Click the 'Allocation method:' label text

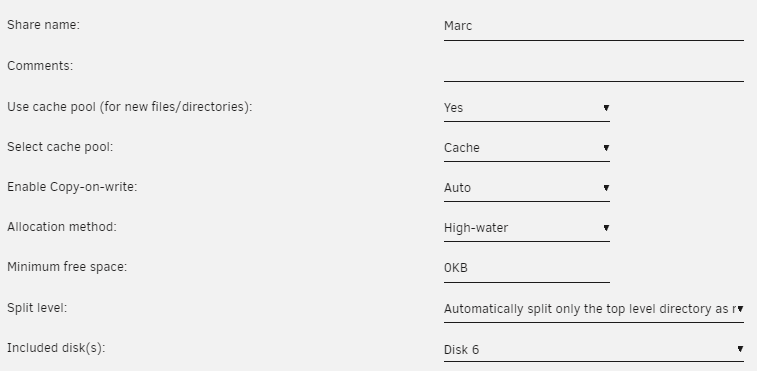point(62,227)
